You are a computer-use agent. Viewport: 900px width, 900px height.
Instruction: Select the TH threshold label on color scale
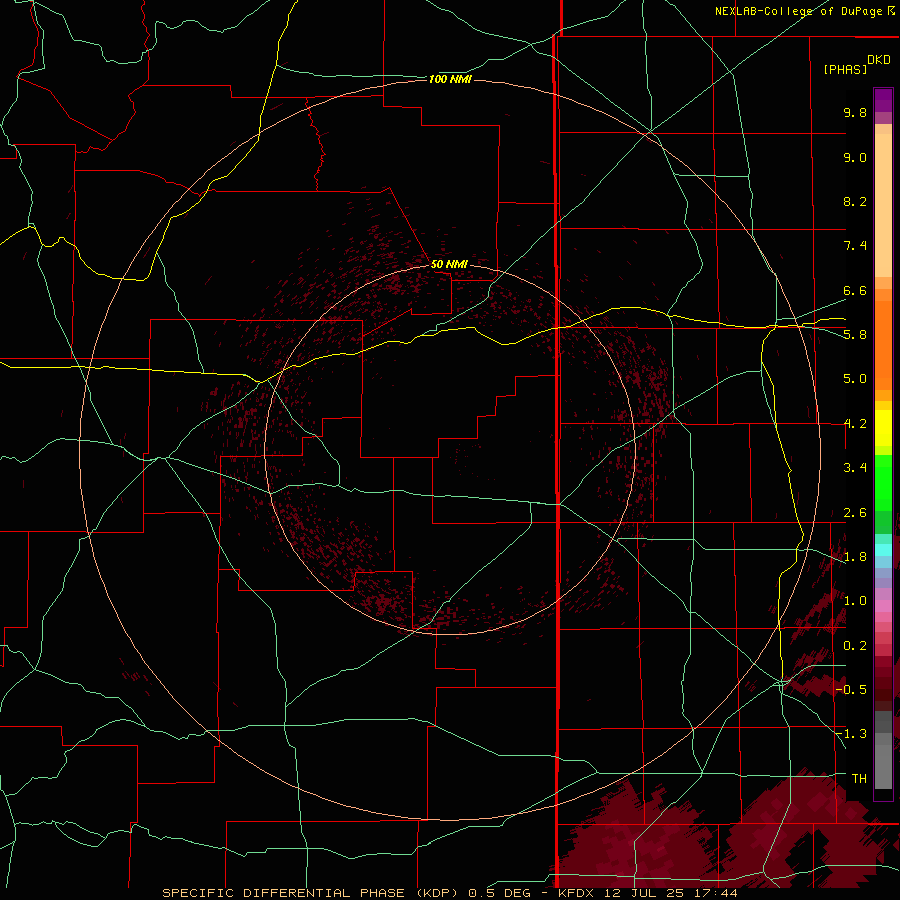tap(859, 779)
